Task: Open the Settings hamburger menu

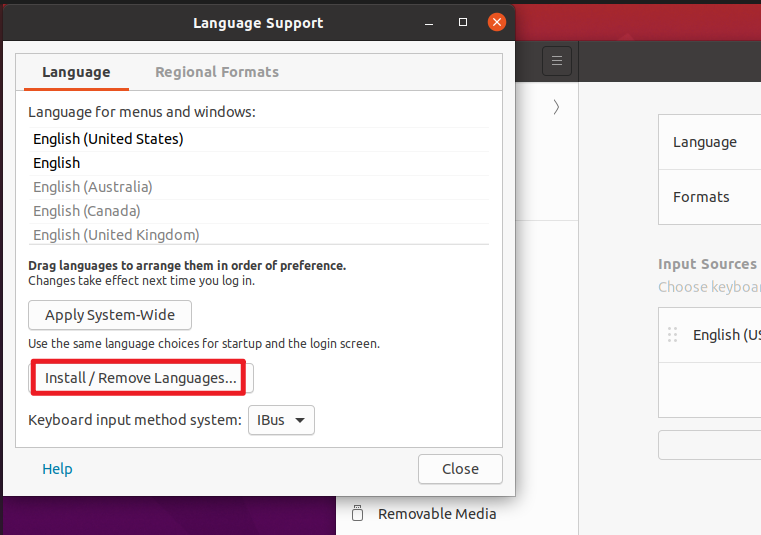Action: tap(557, 61)
